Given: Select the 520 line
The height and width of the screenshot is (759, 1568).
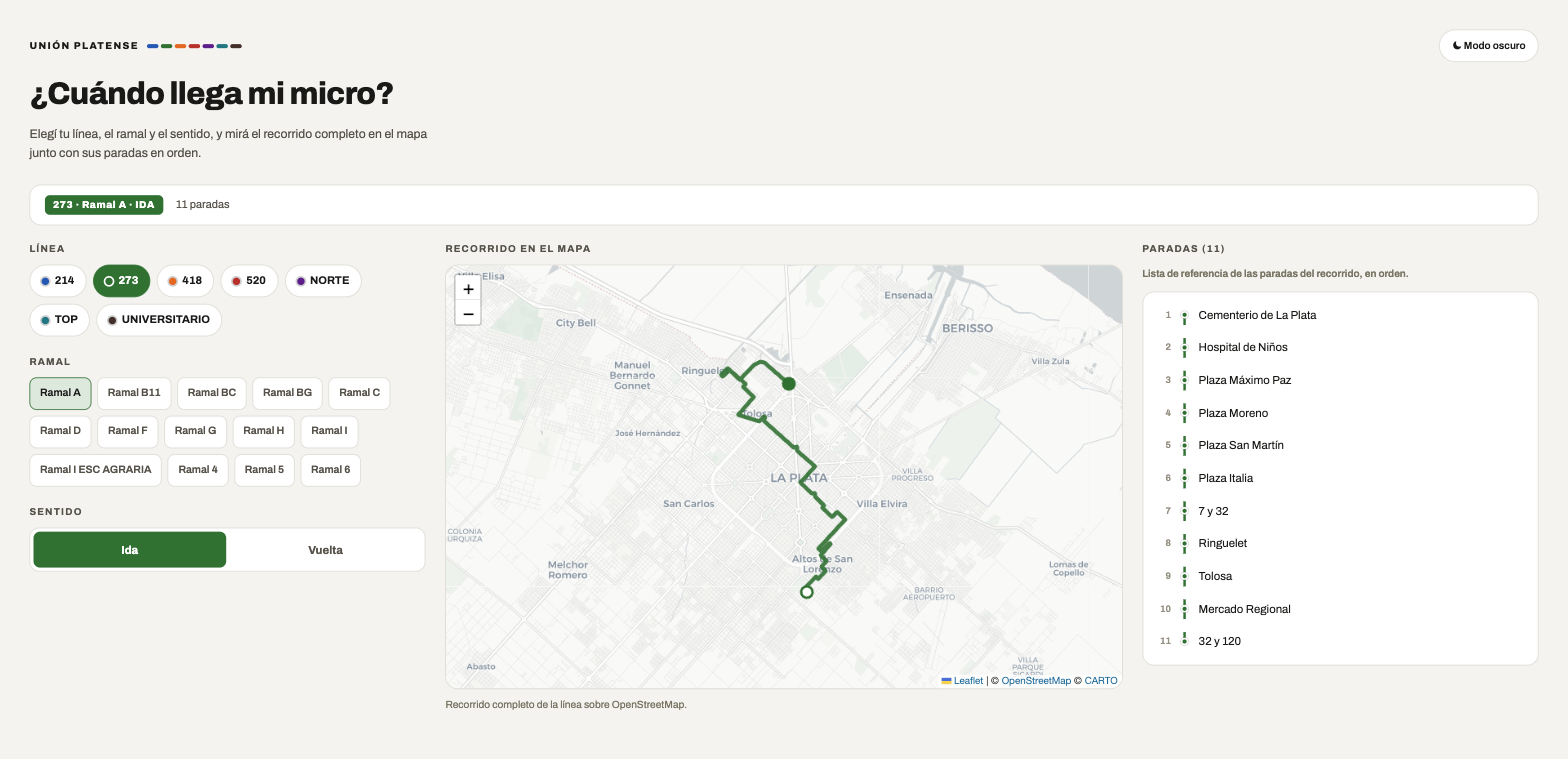Looking at the screenshot, I should [249, 281].
